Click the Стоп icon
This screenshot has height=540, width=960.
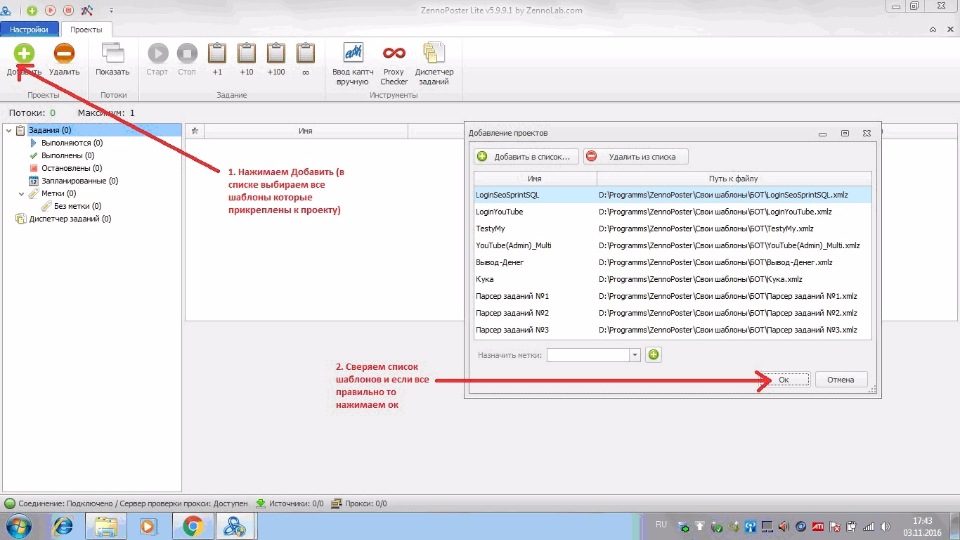coord(187,53)
